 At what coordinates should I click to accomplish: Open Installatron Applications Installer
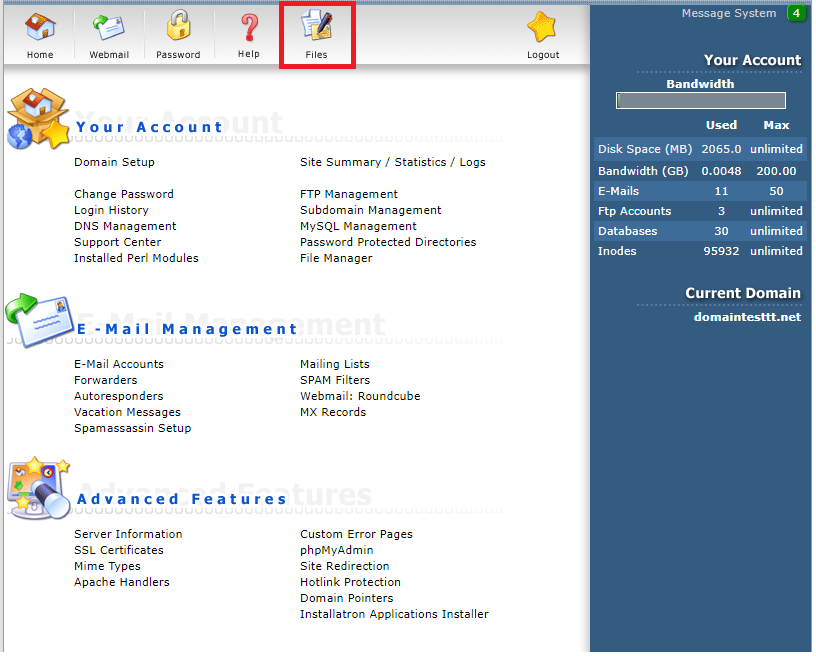tap(394, 616)
